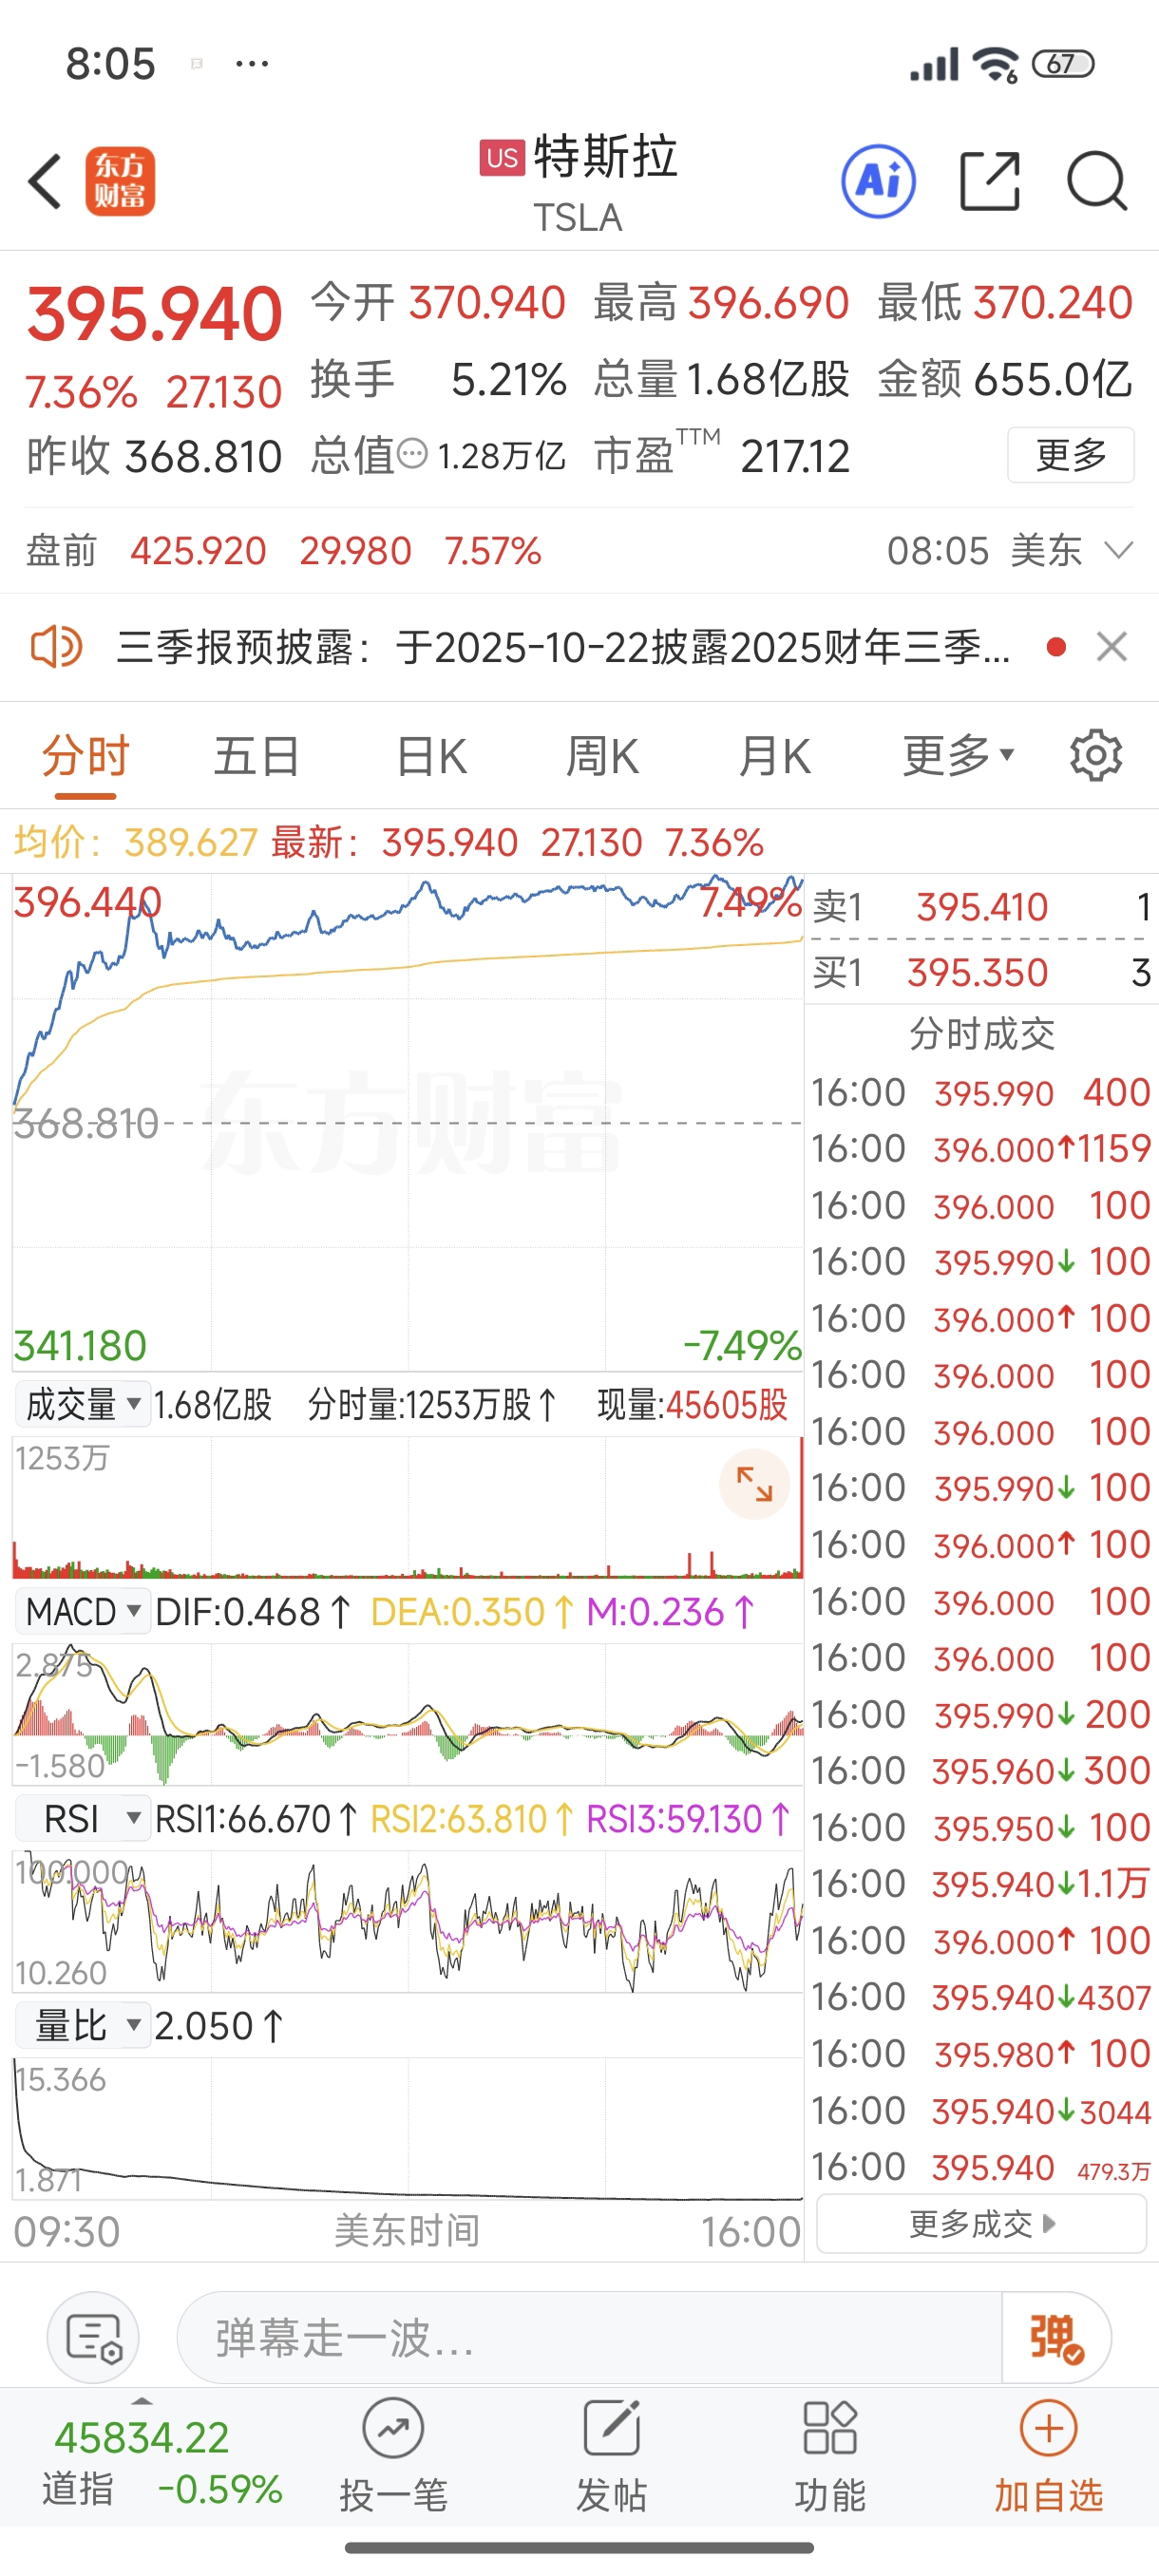
Task: Tap the 分时成交 header
Action: (x=981, y=1033)
